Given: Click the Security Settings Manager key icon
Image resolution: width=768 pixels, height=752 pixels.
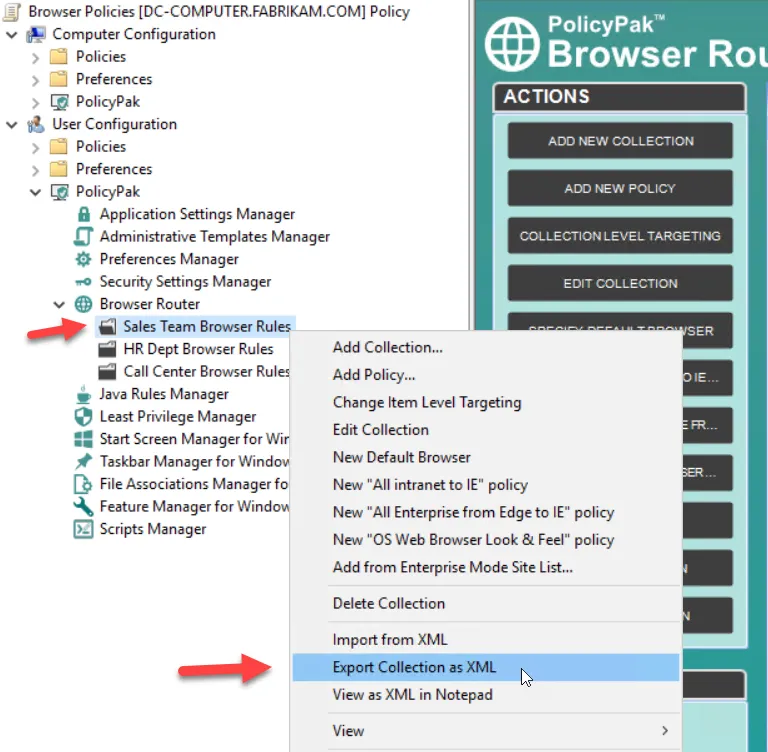Looking at the screenshot, I should click(x=83, y=282).
